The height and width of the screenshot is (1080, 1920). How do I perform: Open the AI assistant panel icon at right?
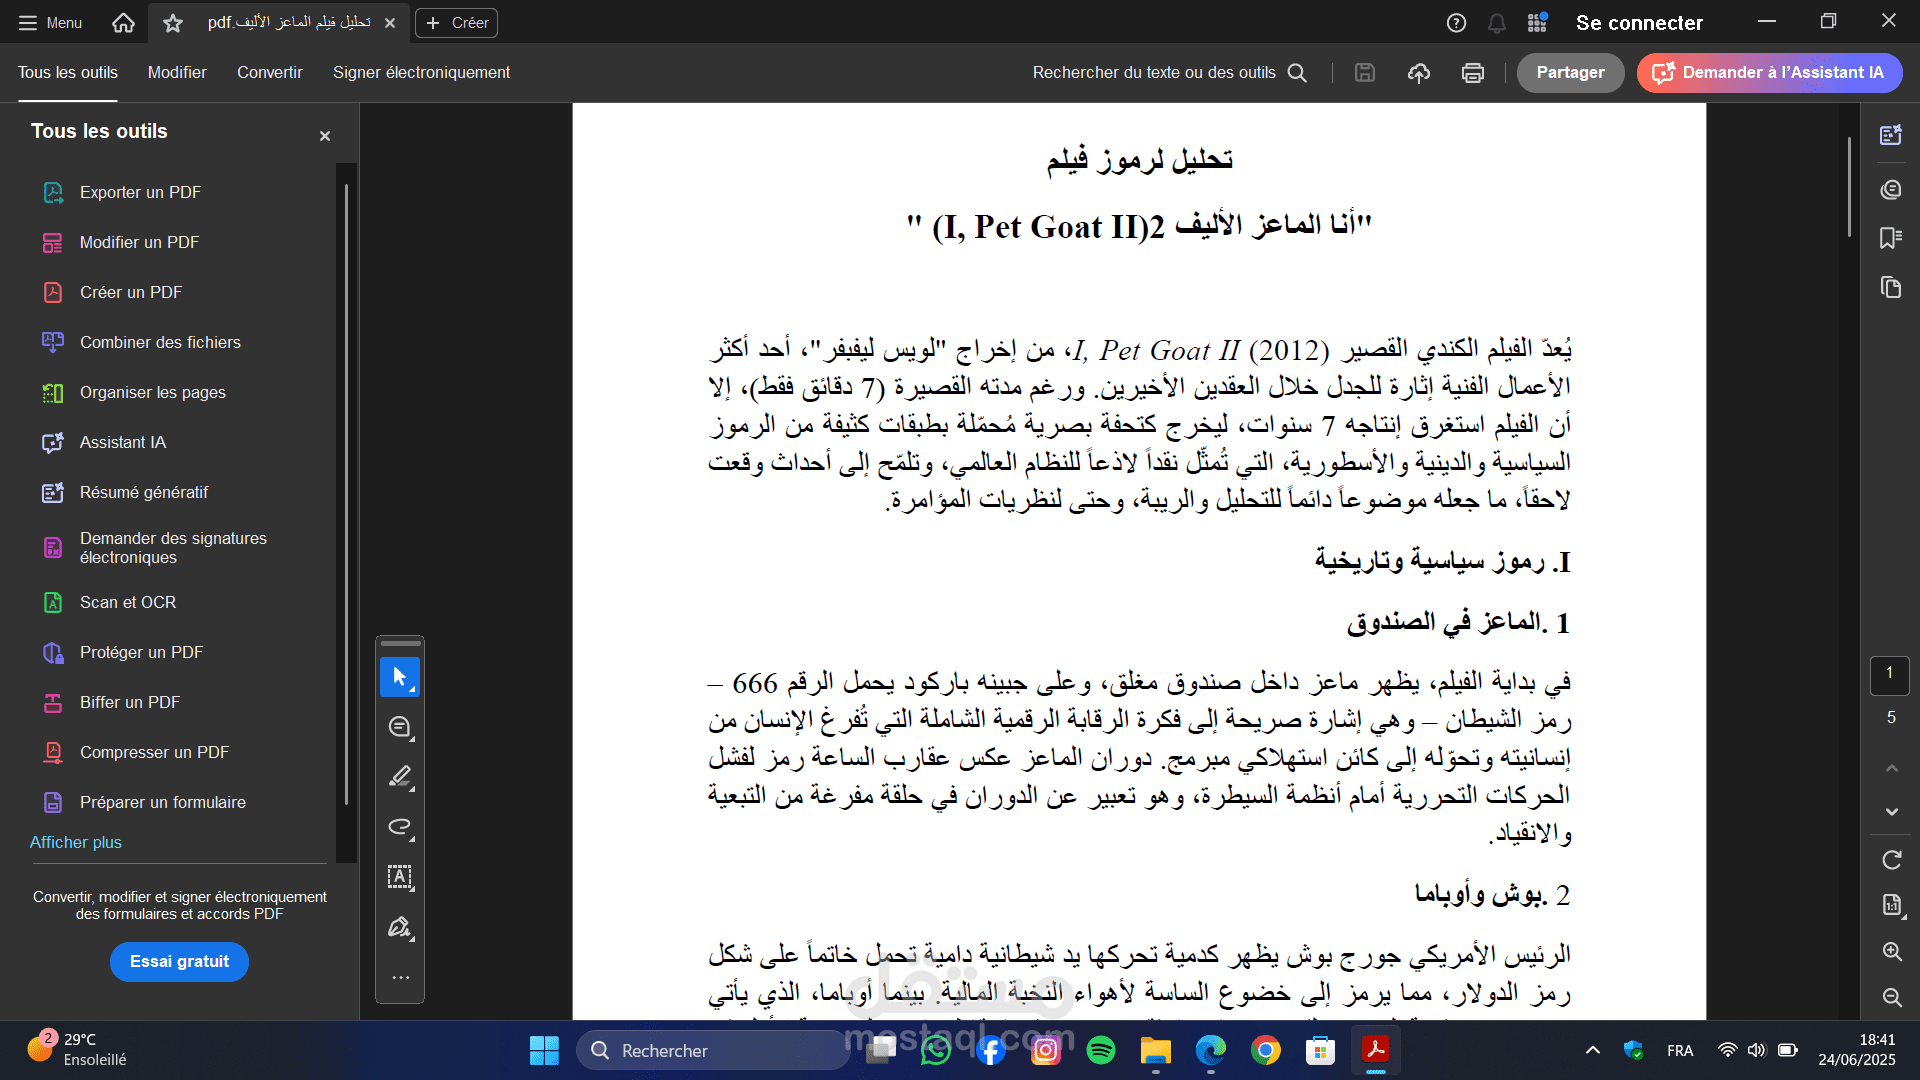coord(1890,135)
